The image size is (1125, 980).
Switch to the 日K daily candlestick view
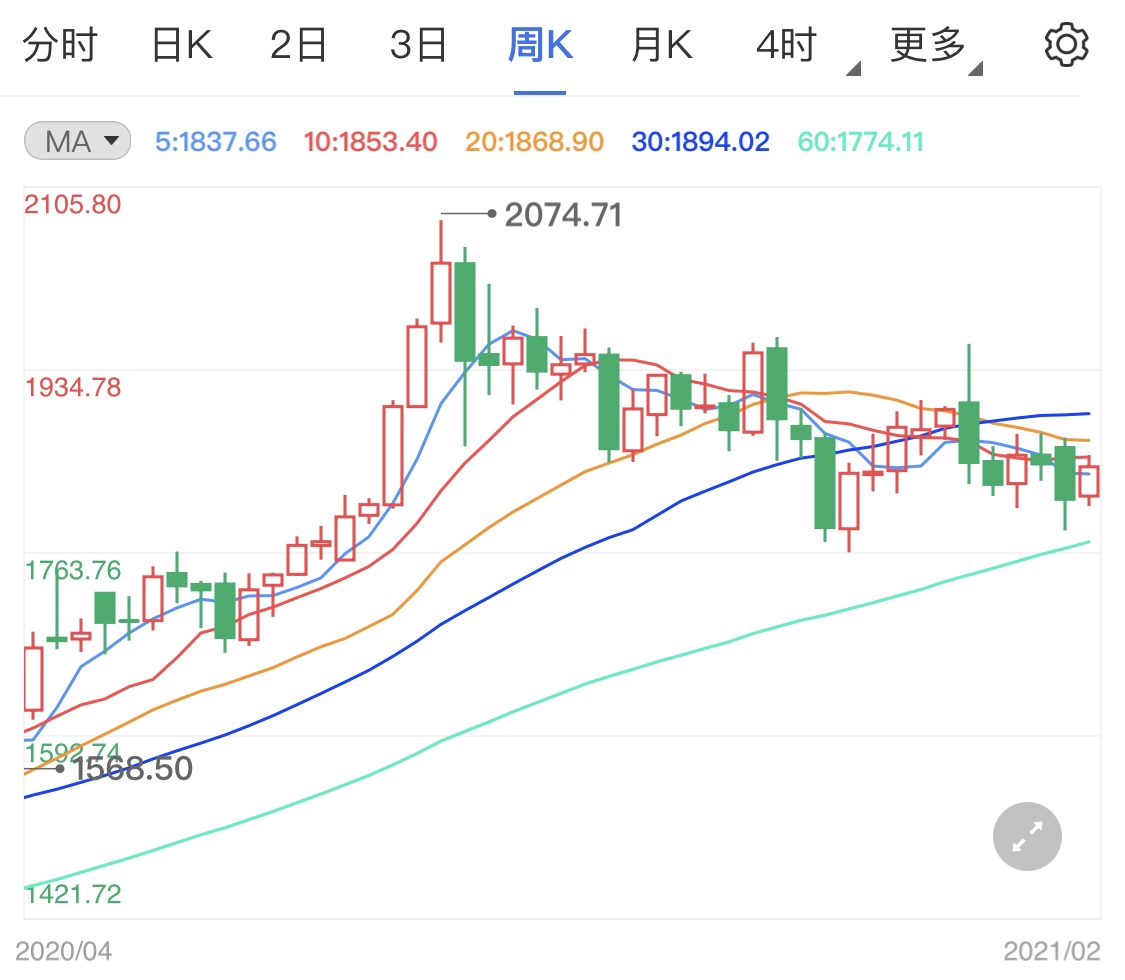(x=180, y=43)
